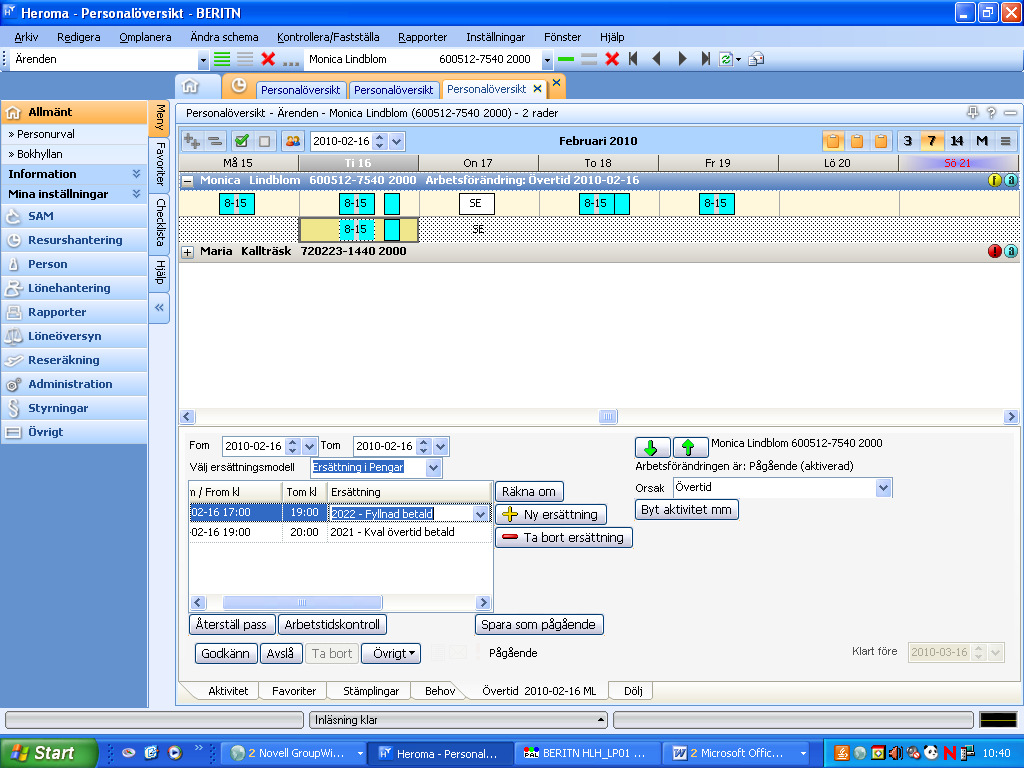Screen dimensions: 1024x768
Task: Expand Maria Kallträsk row
Action: pyautogui.click(x=187, y=252)
